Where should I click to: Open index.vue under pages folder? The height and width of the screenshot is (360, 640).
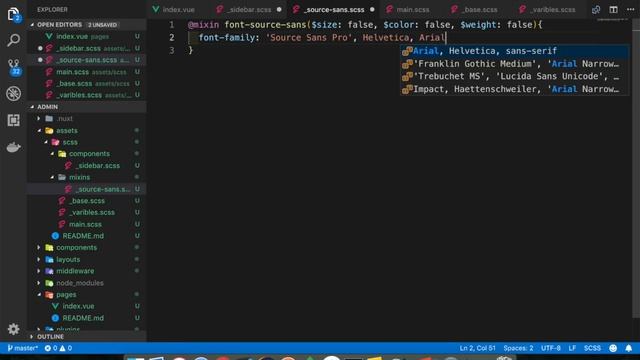click(86, 306)
